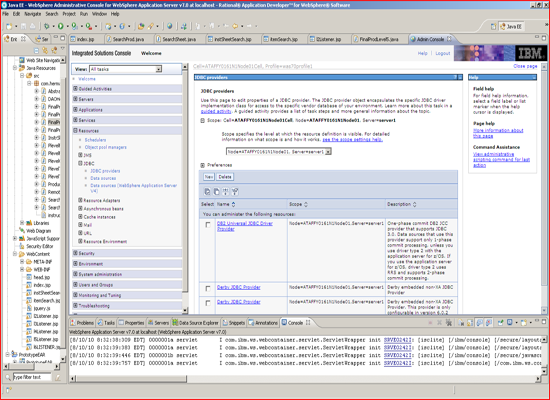550x400 pixels.
Task: Click the Deselect All table icon
Action: [216, 192]
